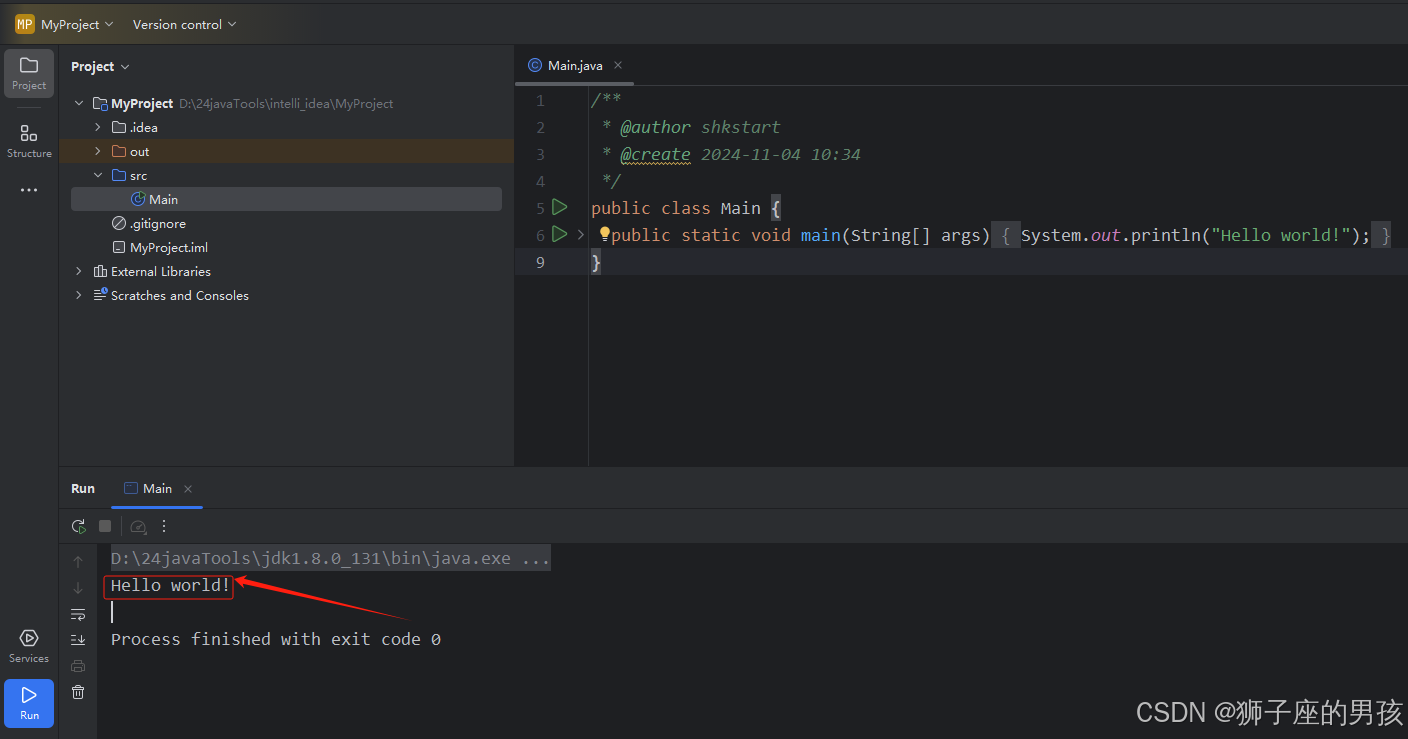Open the Run tool window button

(x=29, y=703)
